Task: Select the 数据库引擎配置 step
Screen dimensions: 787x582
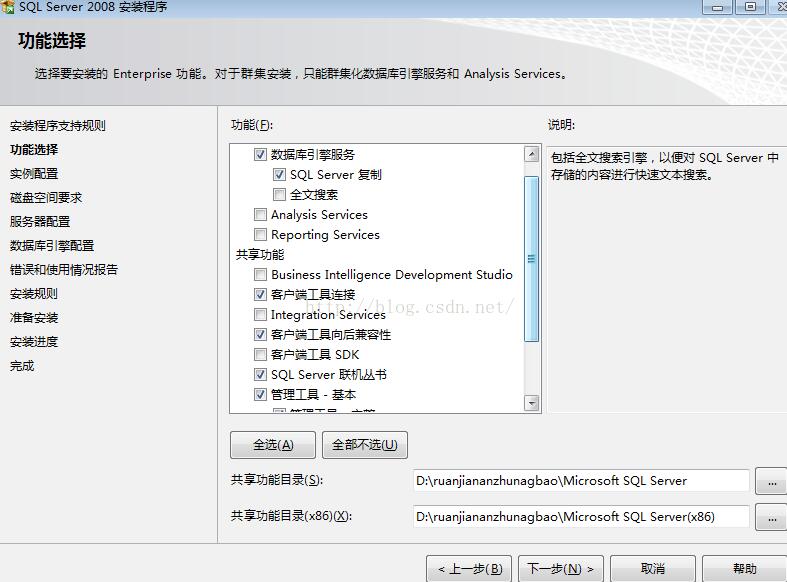Action: [x=52, y=246]
